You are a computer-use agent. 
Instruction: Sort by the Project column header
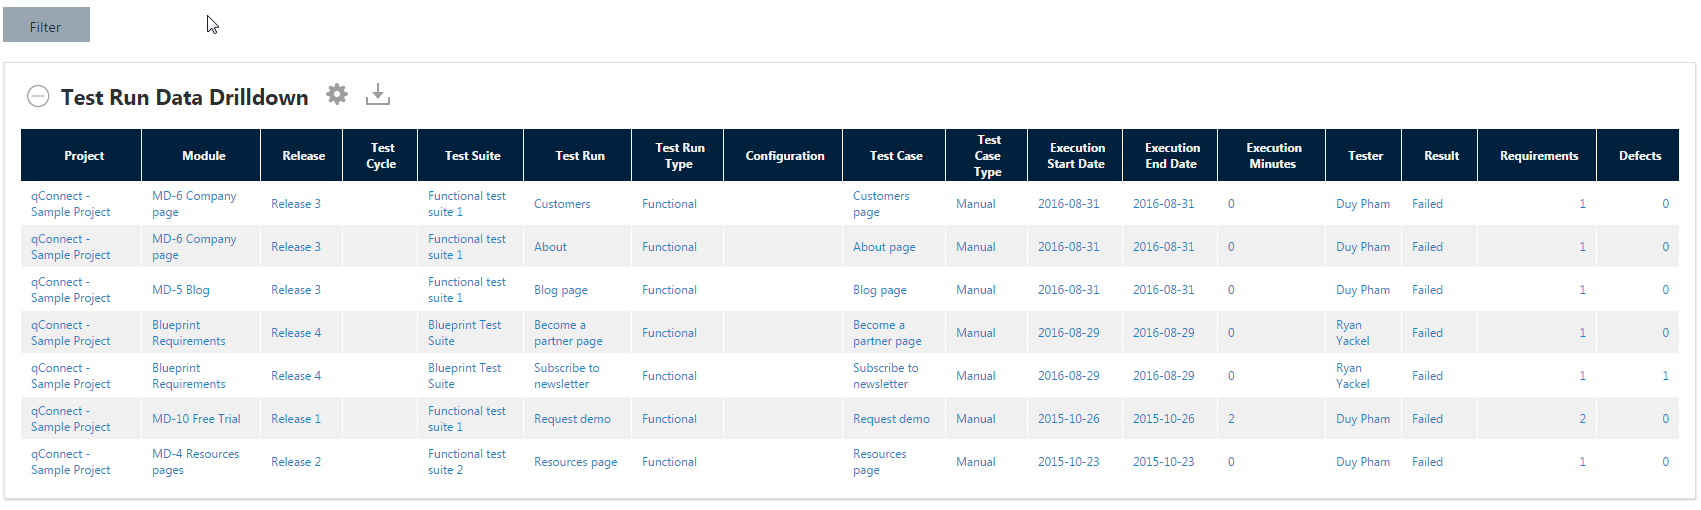(x=84, y=156)
